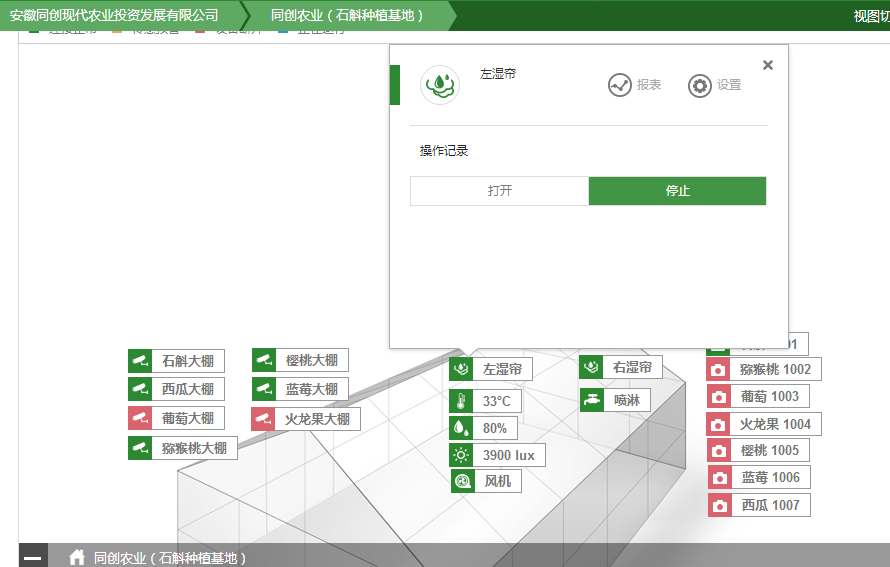This screenshot has width=890, height=567.
Task: Click the red 葡萄大棚 camera icon
Action: point(140,419)
